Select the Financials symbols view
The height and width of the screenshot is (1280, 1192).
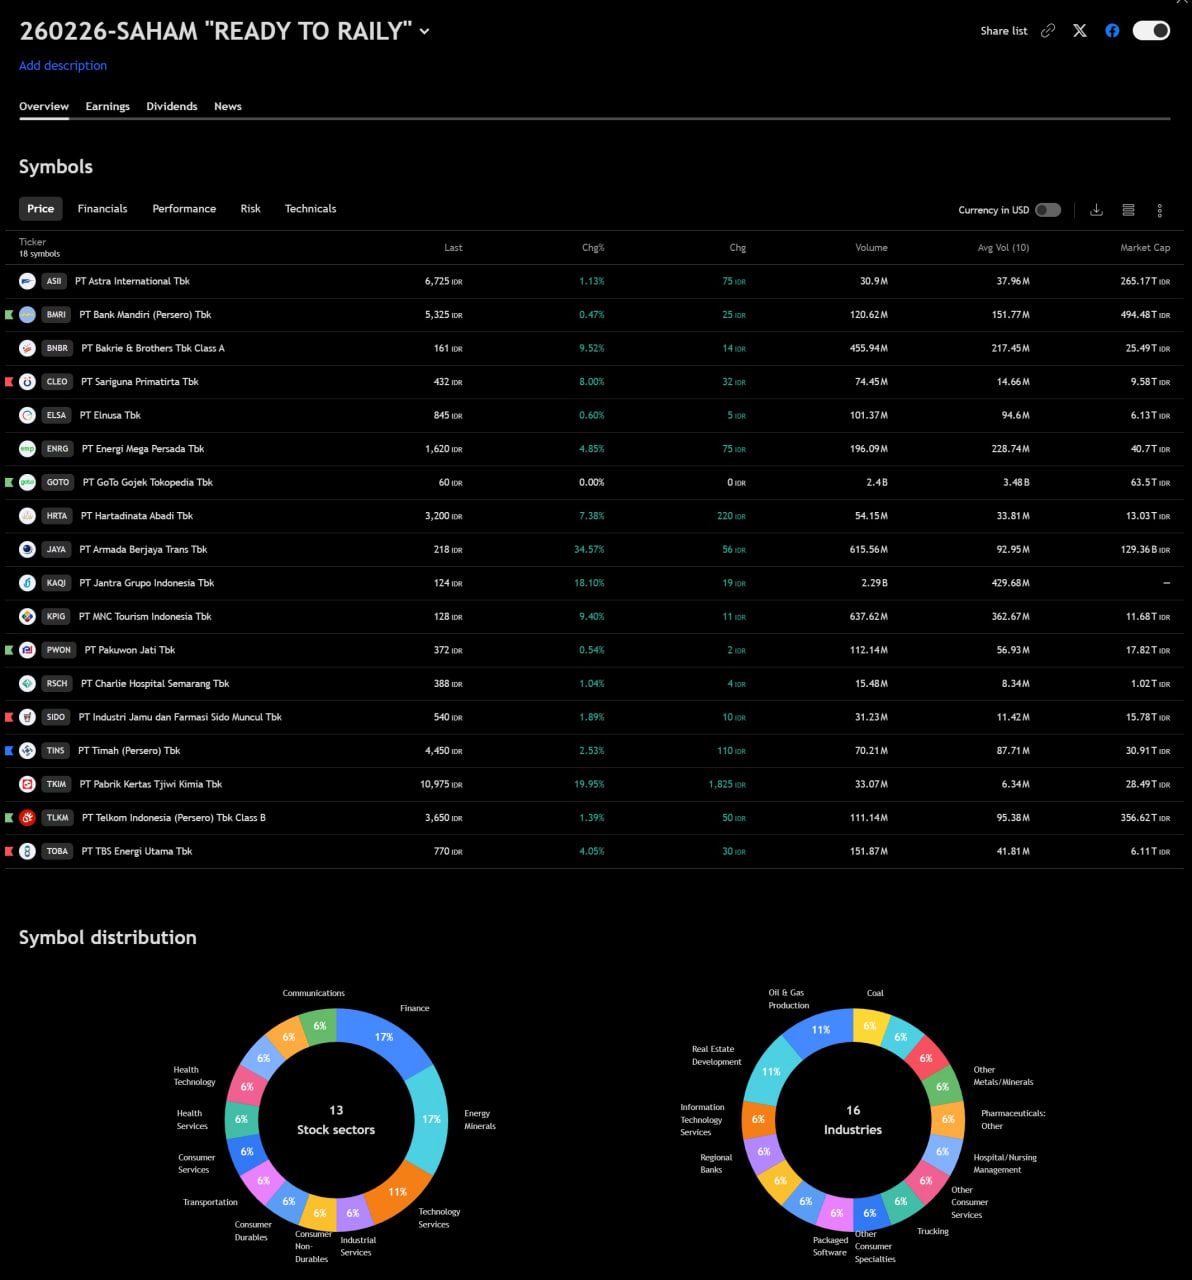tap(103, 209)
